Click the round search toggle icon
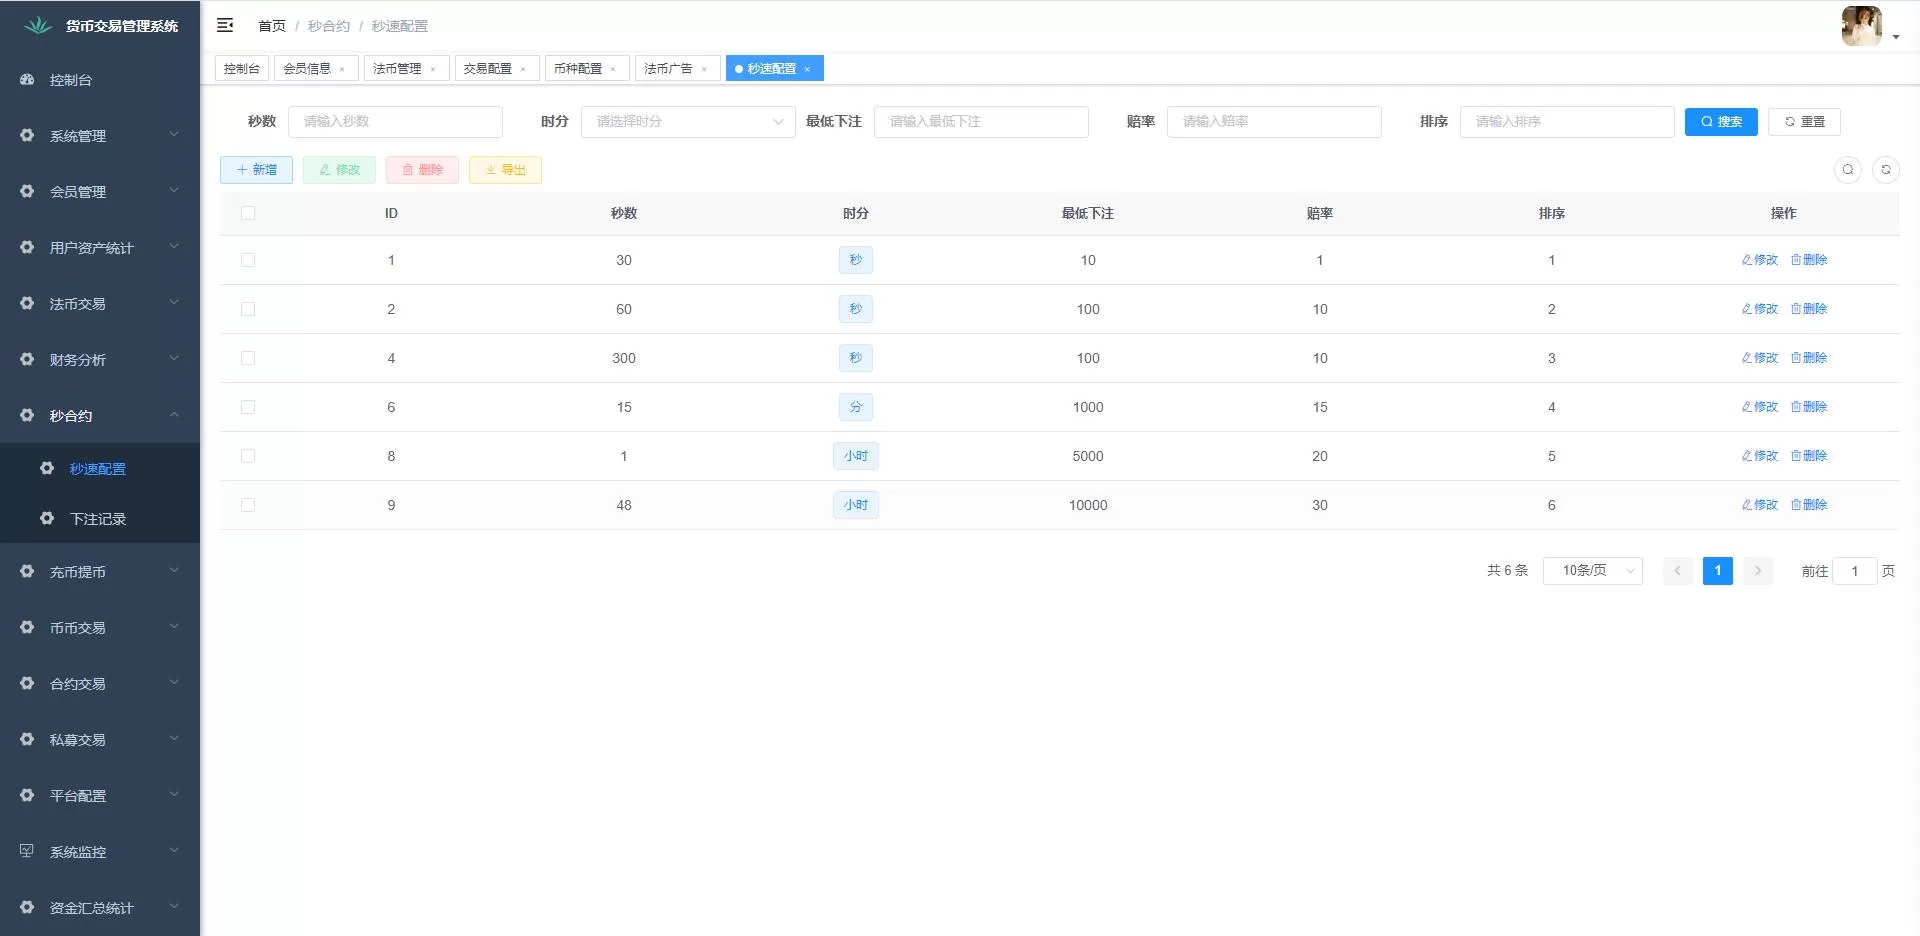 coord(1848,170)
